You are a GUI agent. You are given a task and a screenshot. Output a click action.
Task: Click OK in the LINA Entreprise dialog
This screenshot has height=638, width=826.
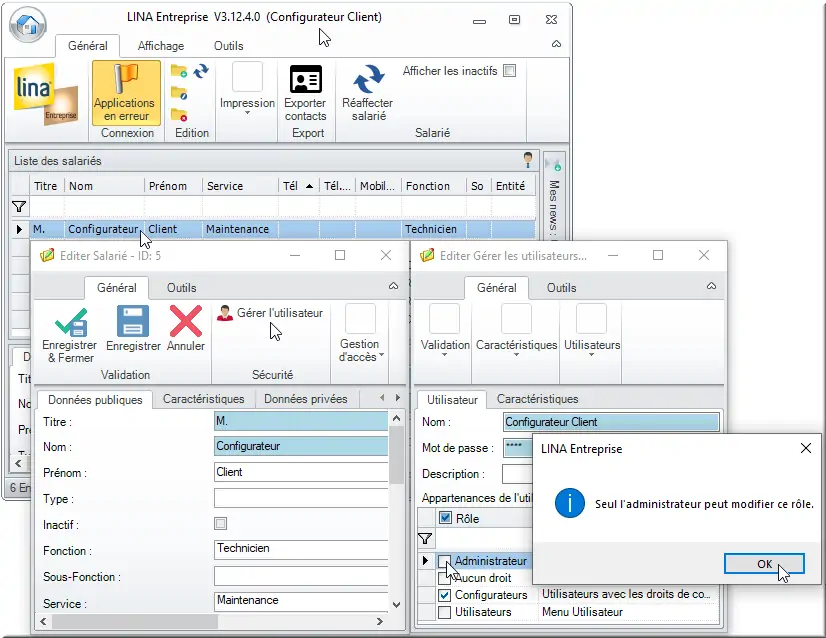coord(764,564)
